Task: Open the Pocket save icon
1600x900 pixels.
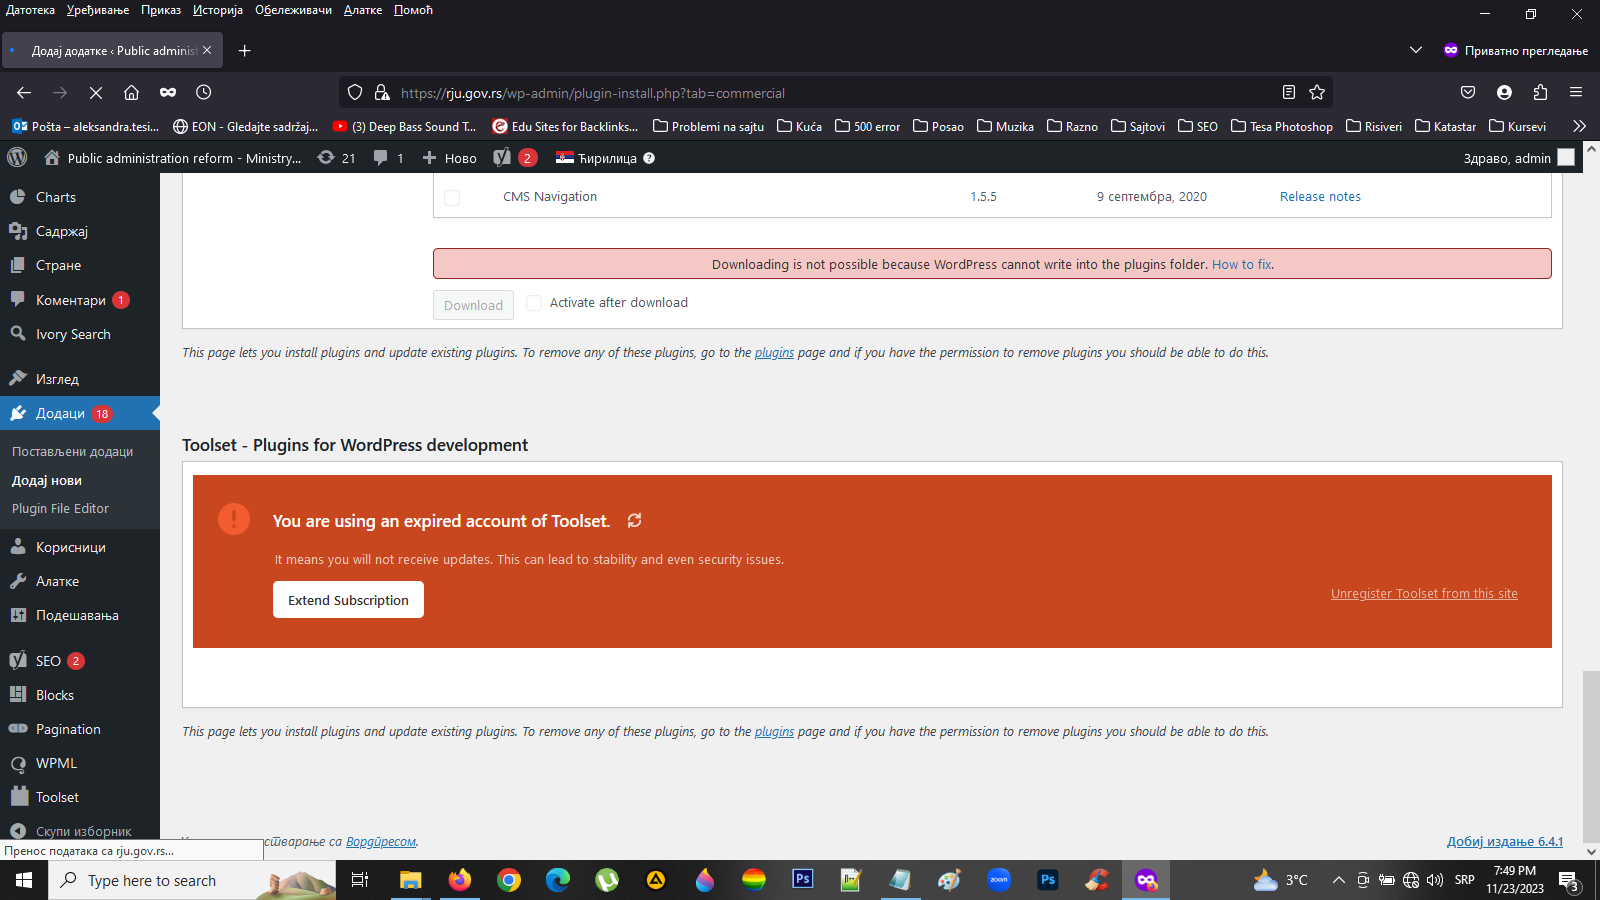Action: (x=1468, y=93)
